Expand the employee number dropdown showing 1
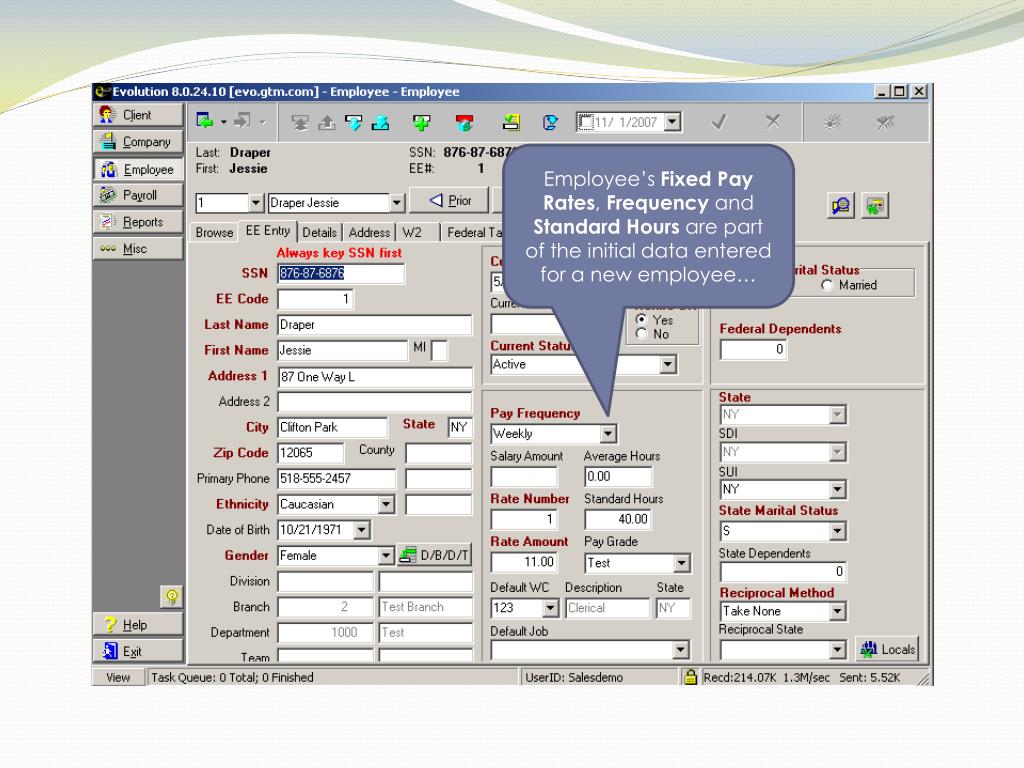 coord(255,203)
